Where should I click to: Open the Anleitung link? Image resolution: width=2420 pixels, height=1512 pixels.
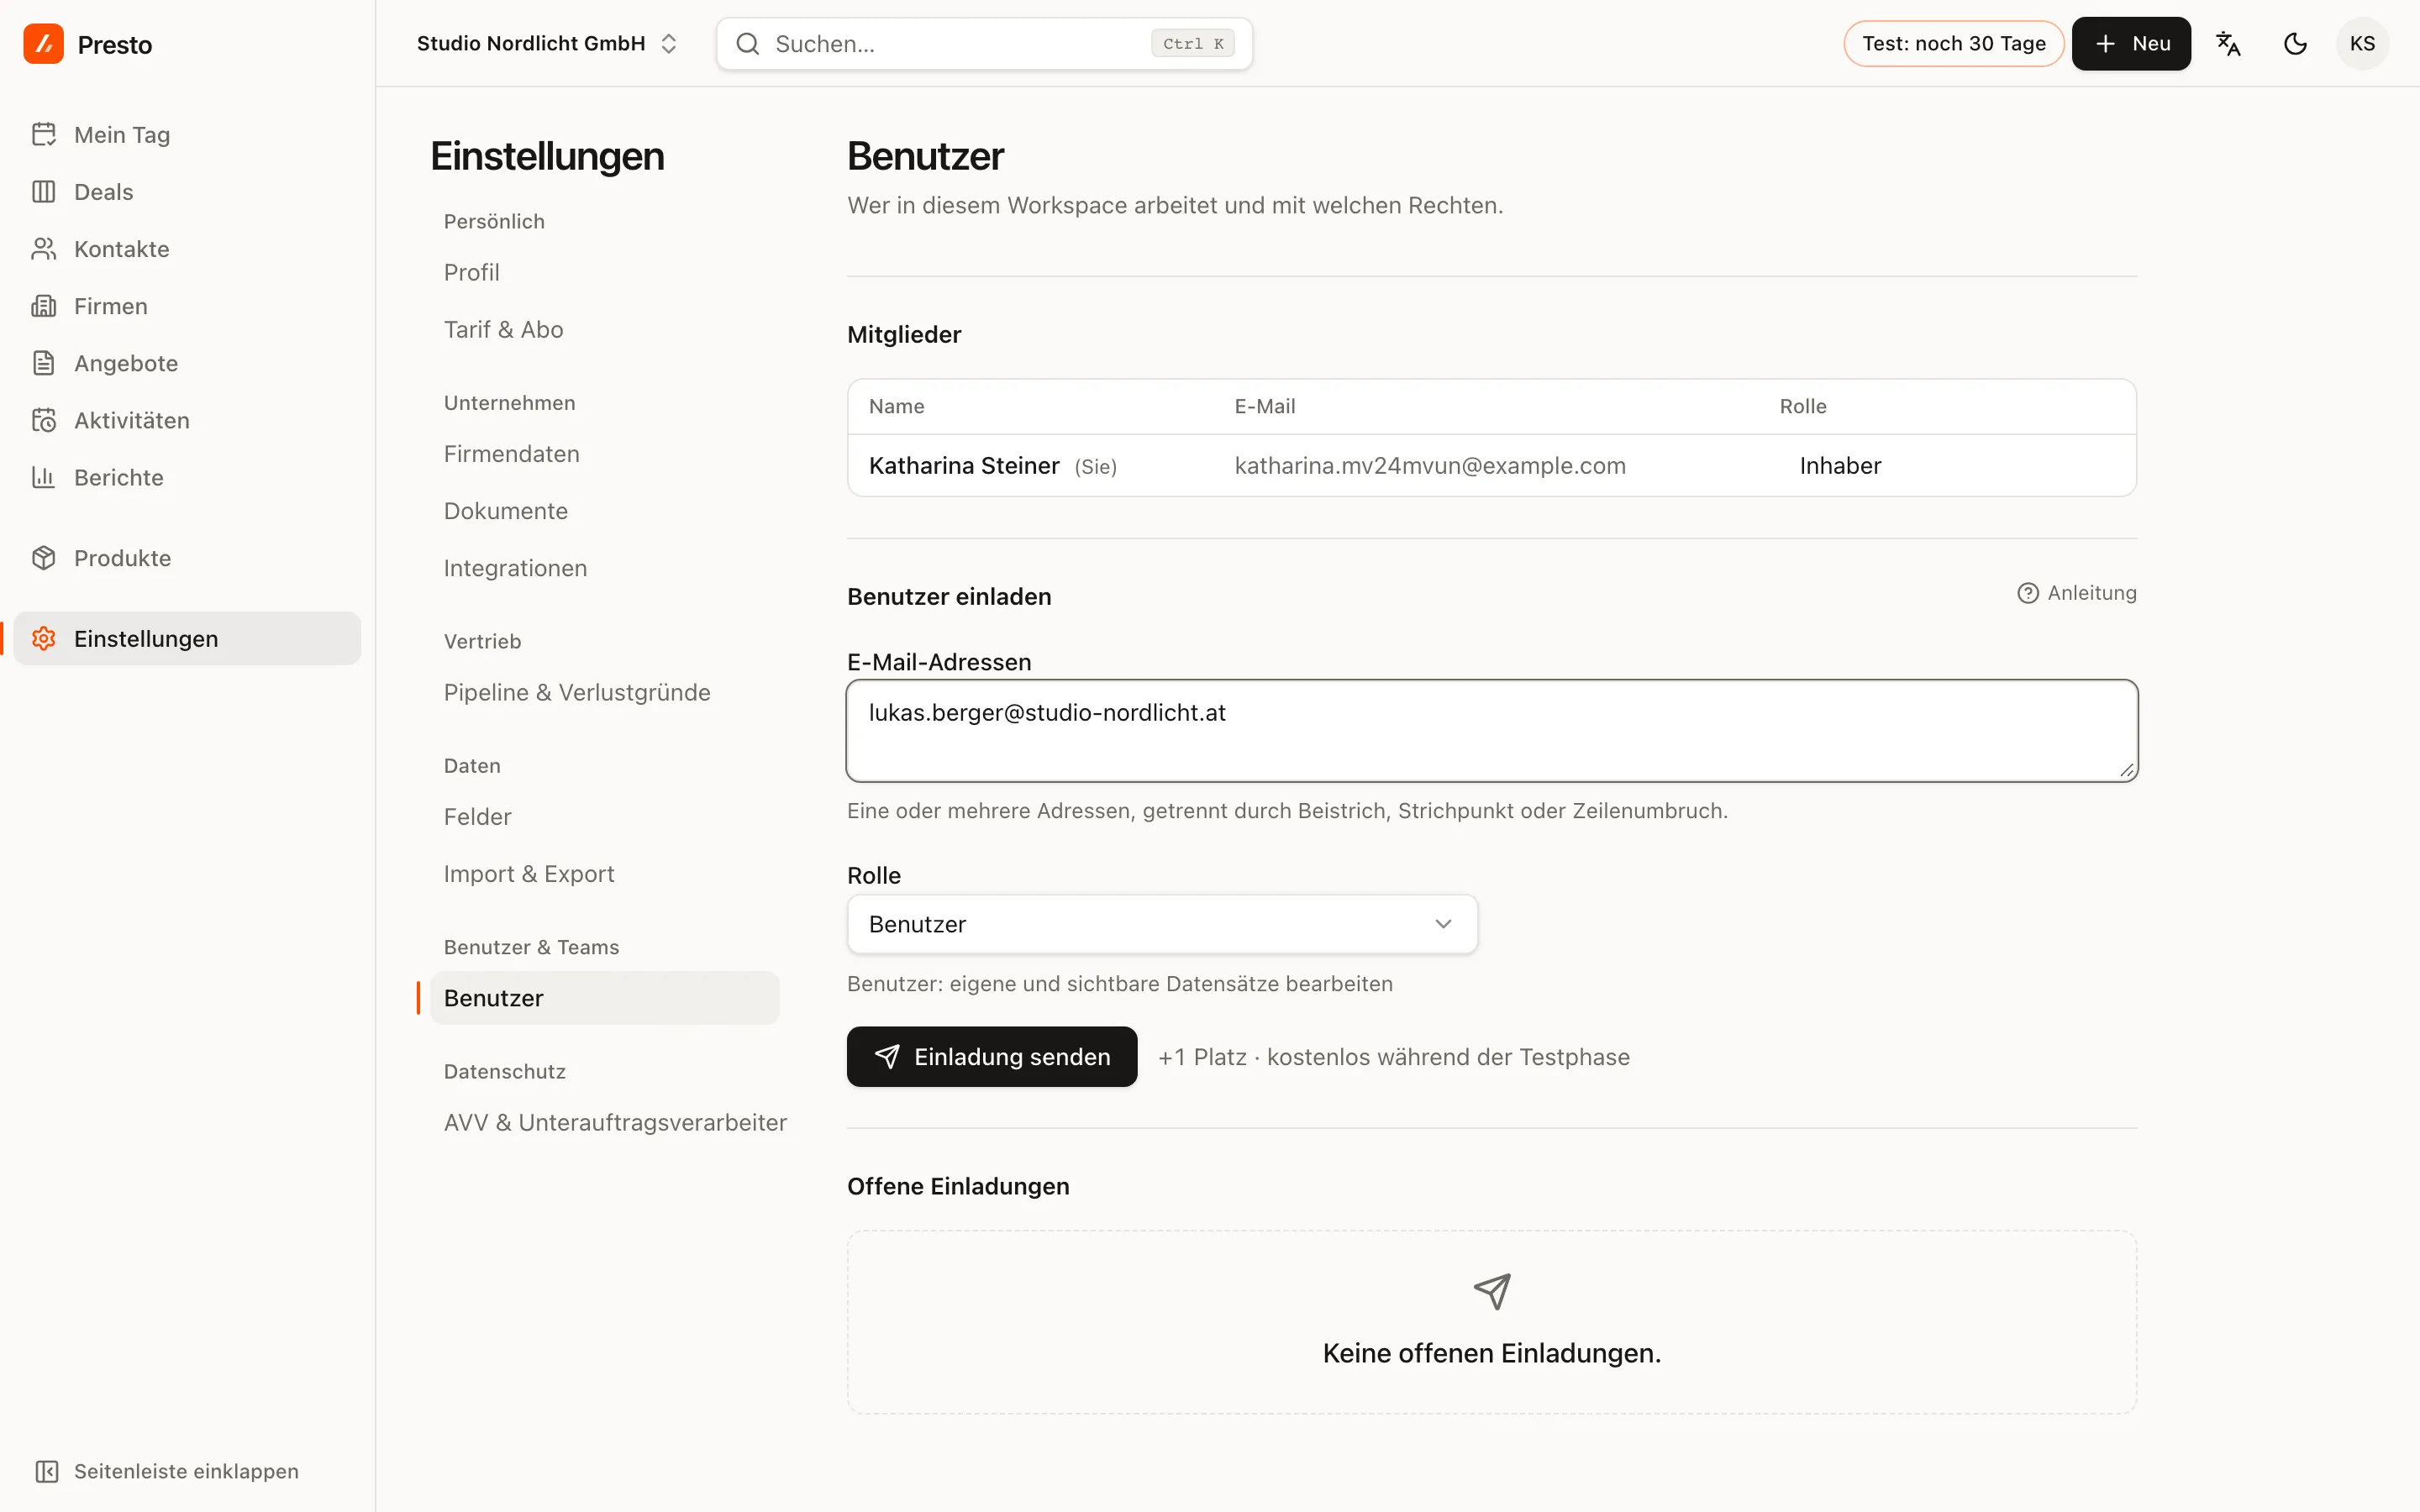click(2077, 593)
